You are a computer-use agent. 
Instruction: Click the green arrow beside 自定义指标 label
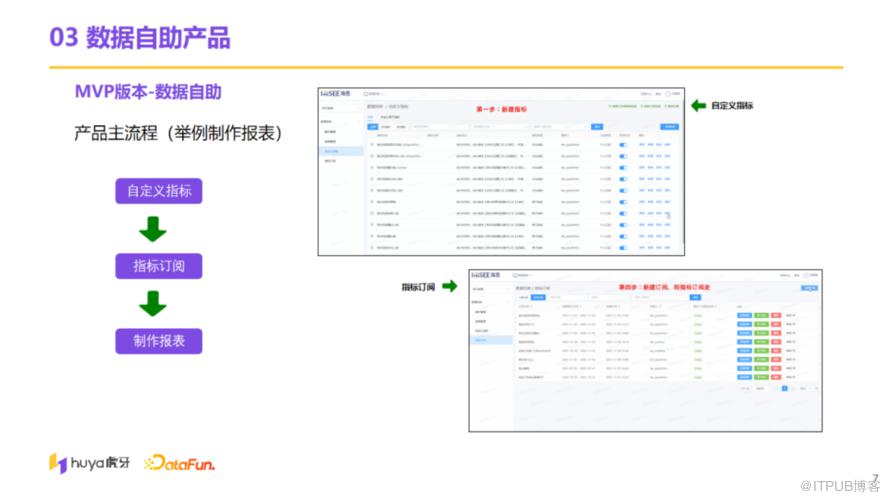(699, 105)
